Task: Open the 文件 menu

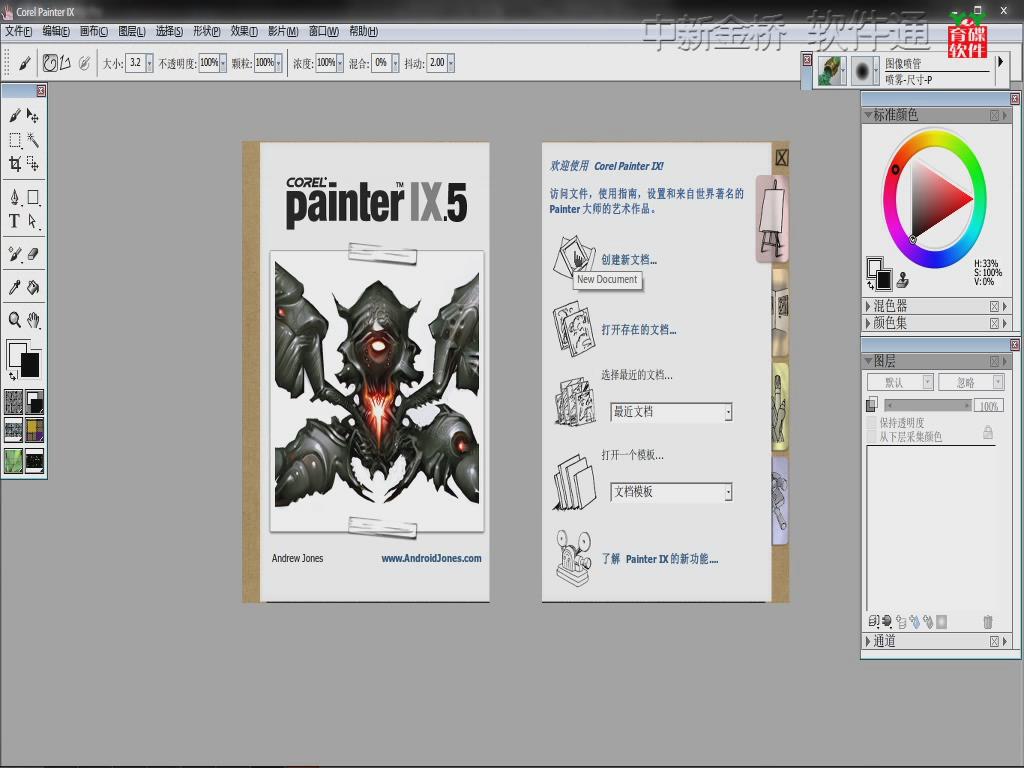Action: point(18,31)
